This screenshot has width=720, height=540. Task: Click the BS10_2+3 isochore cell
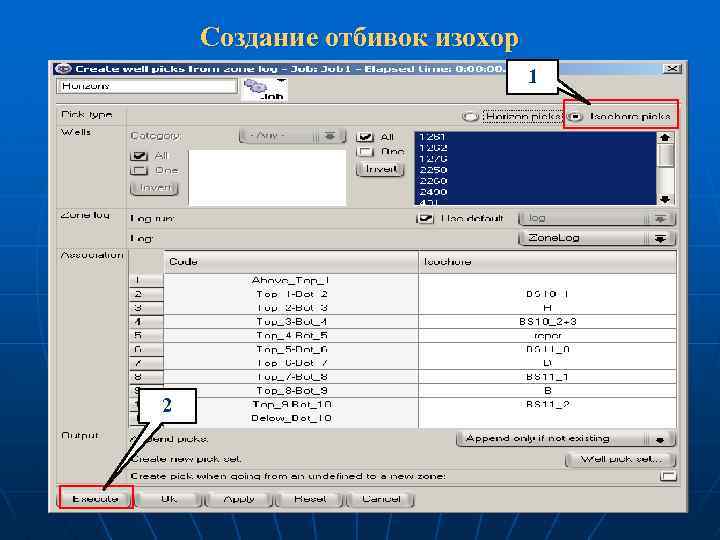point(547,322)
